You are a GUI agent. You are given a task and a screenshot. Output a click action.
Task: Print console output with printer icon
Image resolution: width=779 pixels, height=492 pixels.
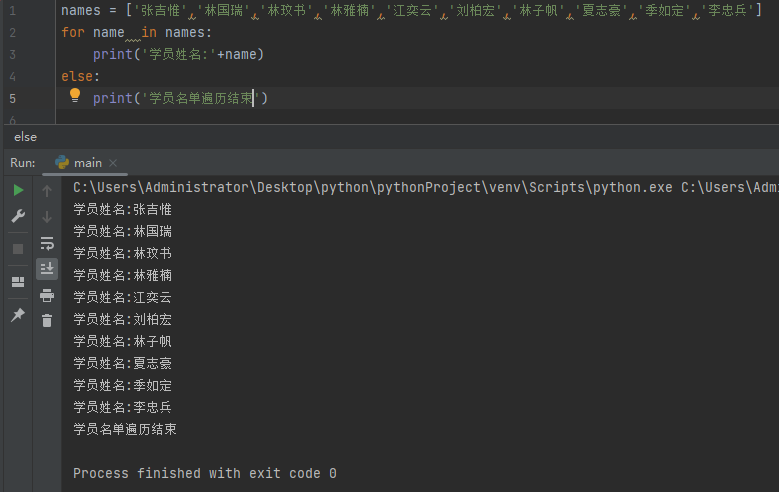(x=47, y=295)
